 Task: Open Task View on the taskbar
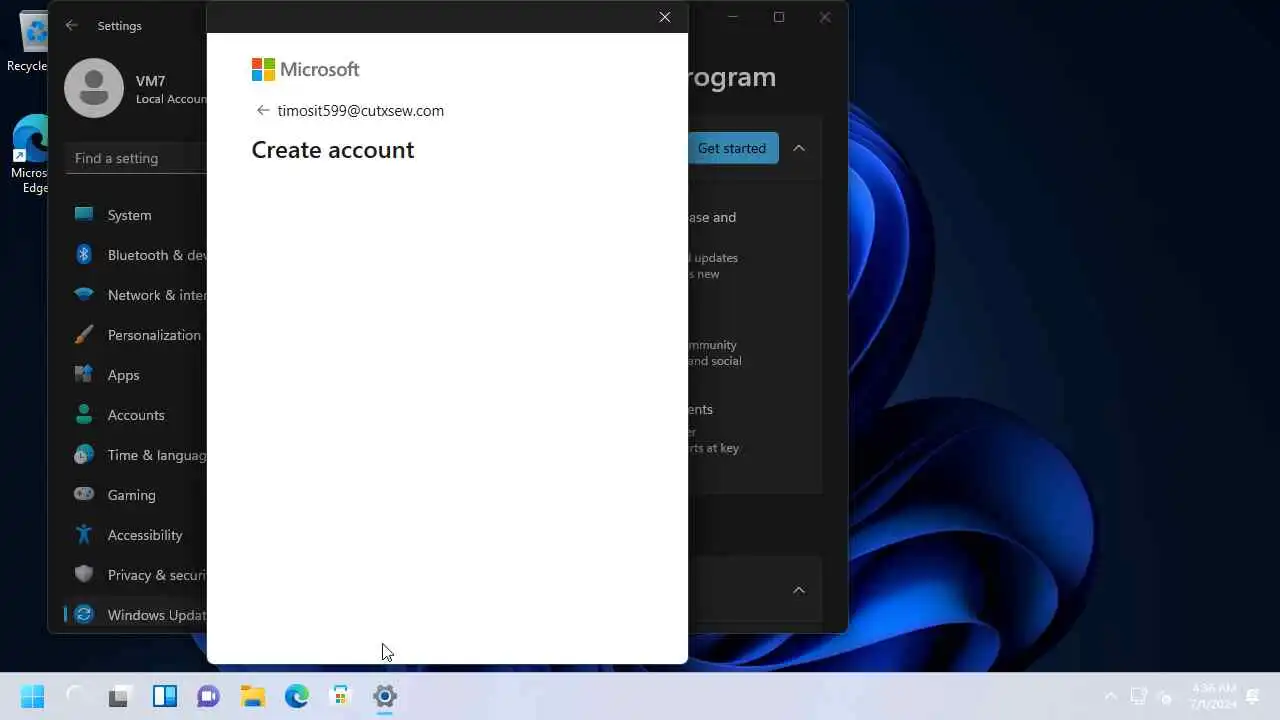coord(119,696)
